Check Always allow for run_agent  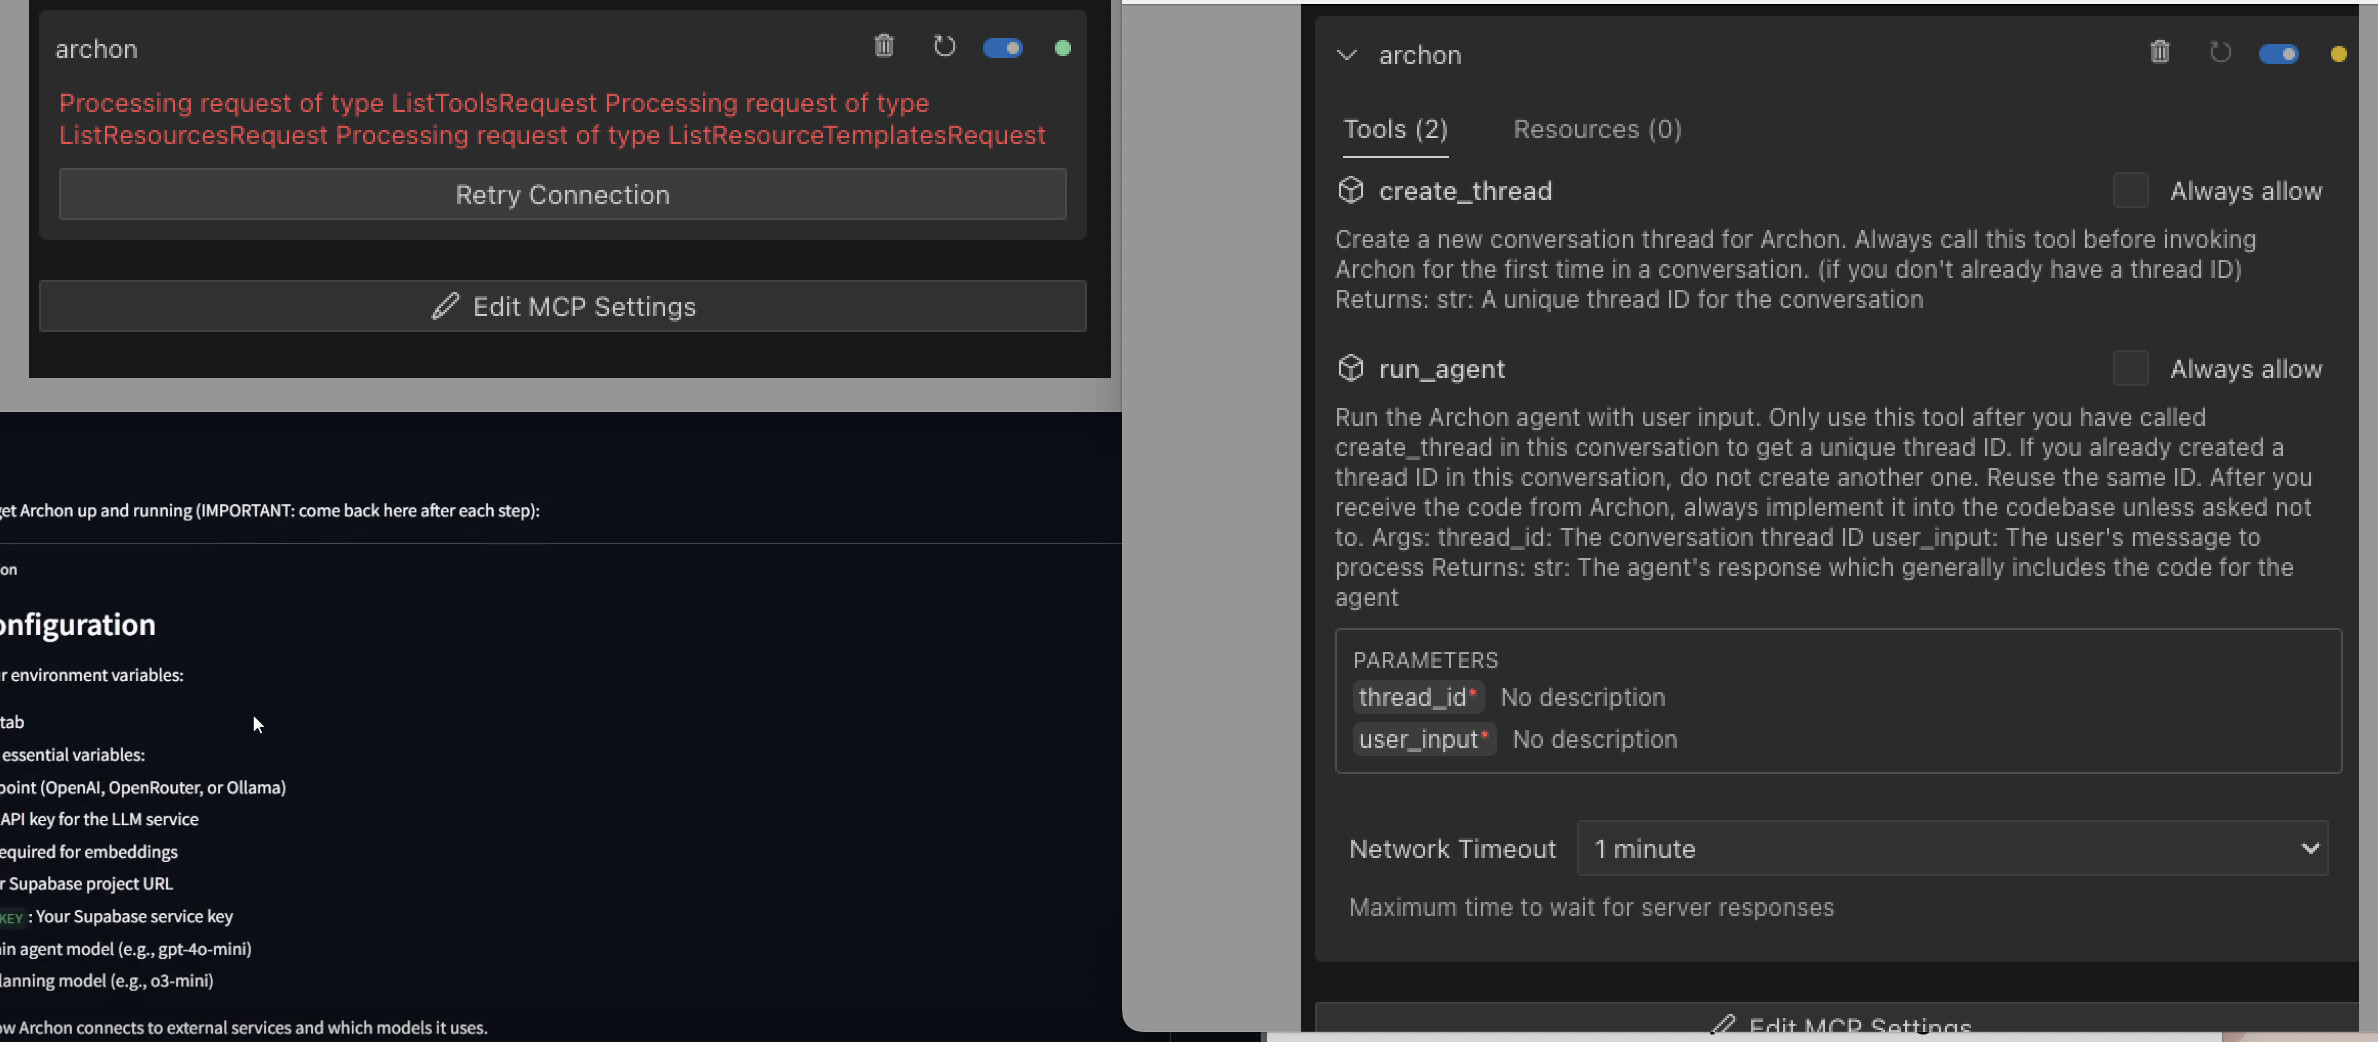[2130, 368]
